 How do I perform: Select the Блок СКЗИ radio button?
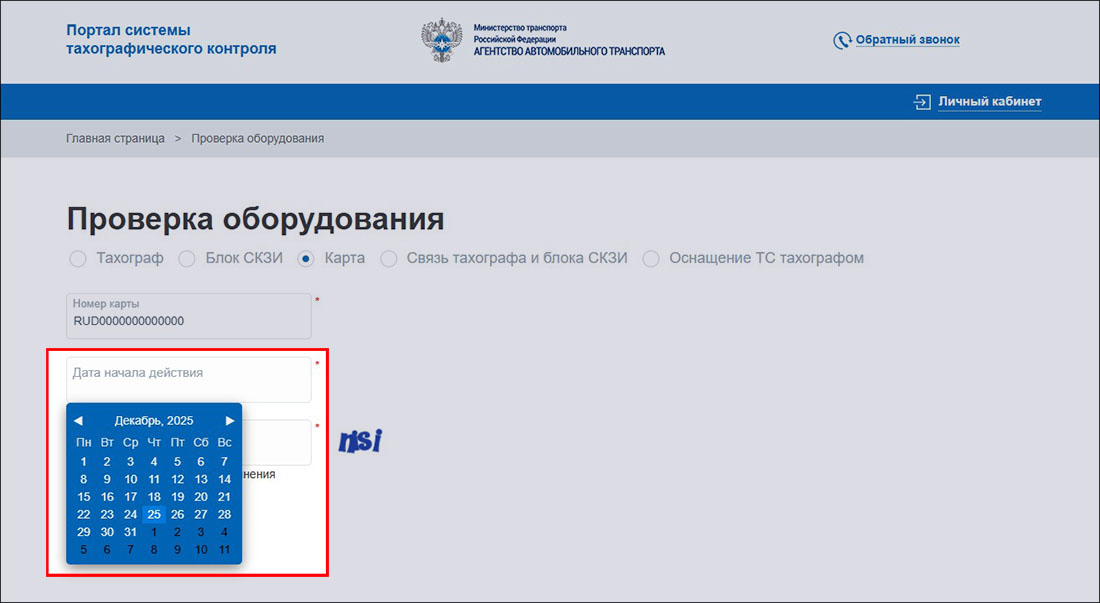click(187, 258)
